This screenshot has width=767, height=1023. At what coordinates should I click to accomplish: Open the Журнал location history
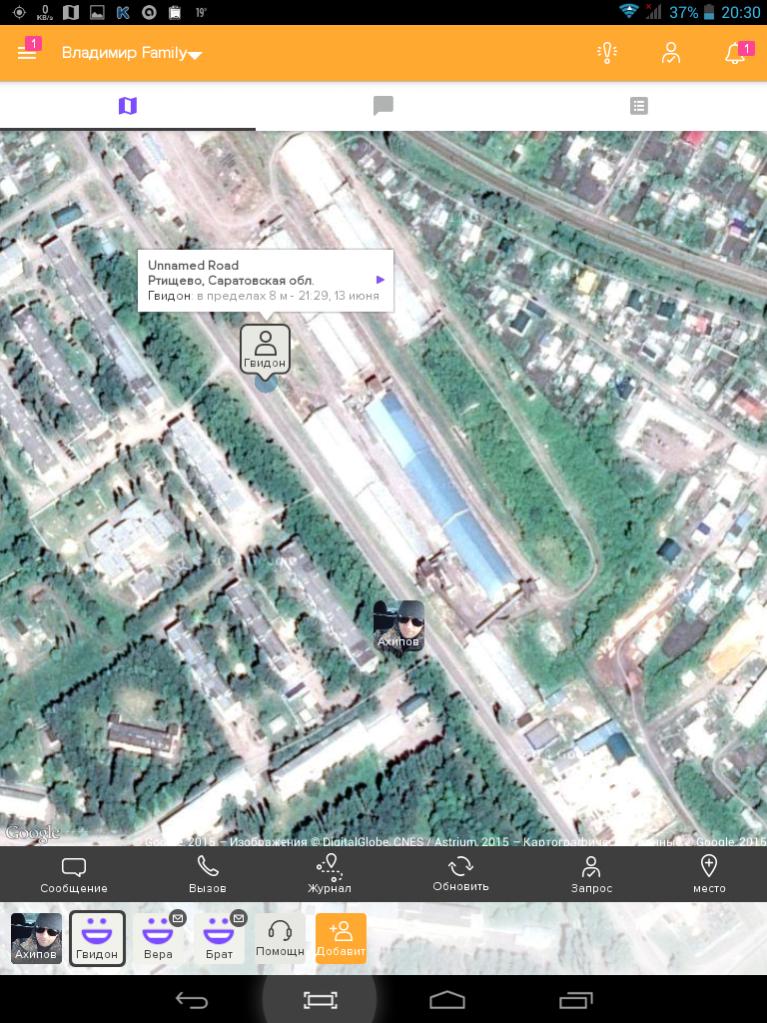(x=329, y=874)
